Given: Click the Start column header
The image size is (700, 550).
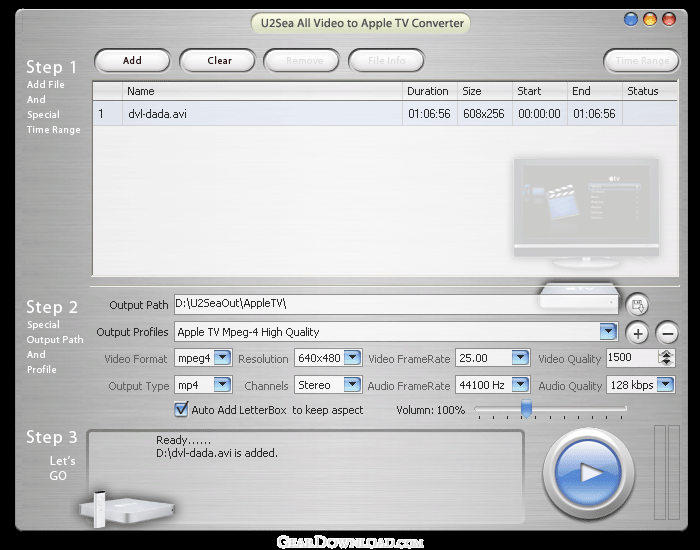Looking at the screenshot, I should [x=540, y=91].
